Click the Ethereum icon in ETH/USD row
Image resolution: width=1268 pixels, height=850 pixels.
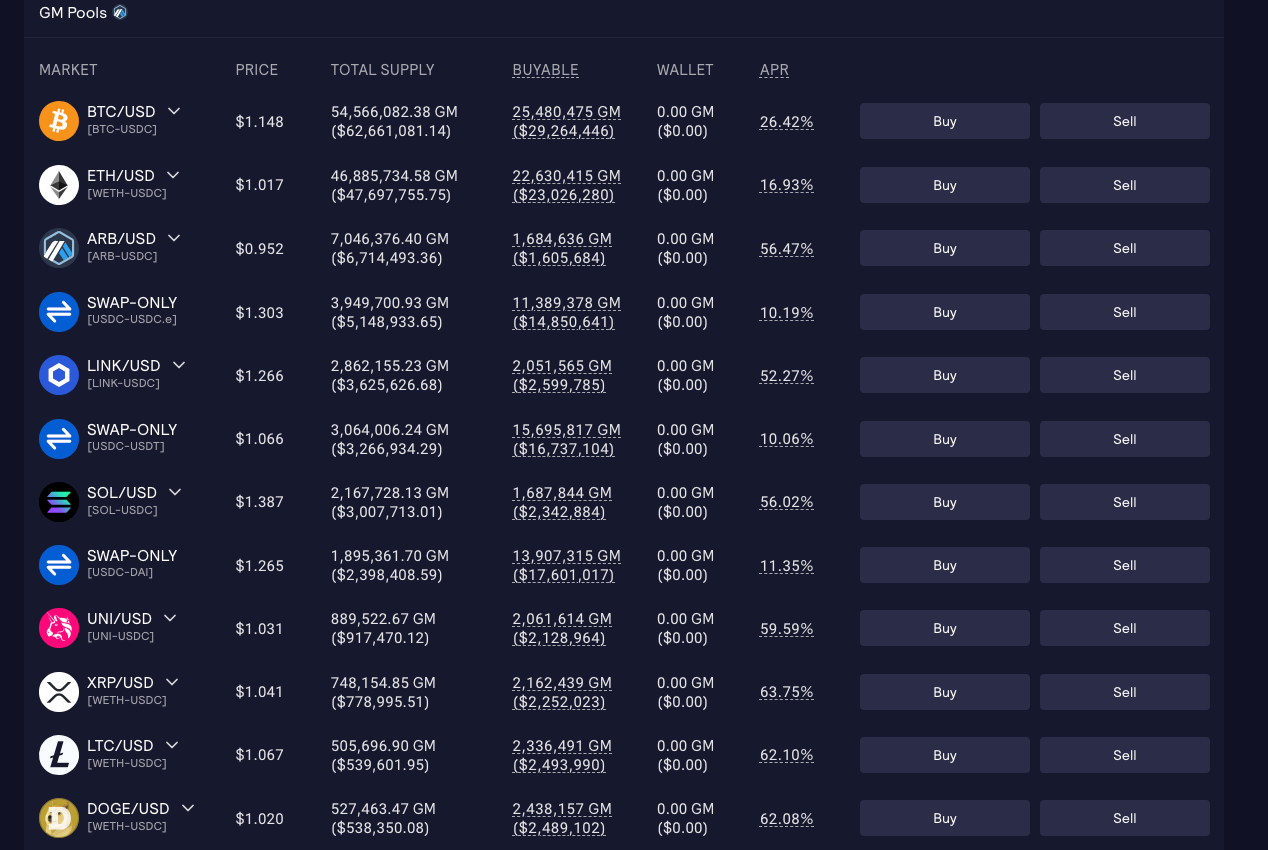[59, 185]
